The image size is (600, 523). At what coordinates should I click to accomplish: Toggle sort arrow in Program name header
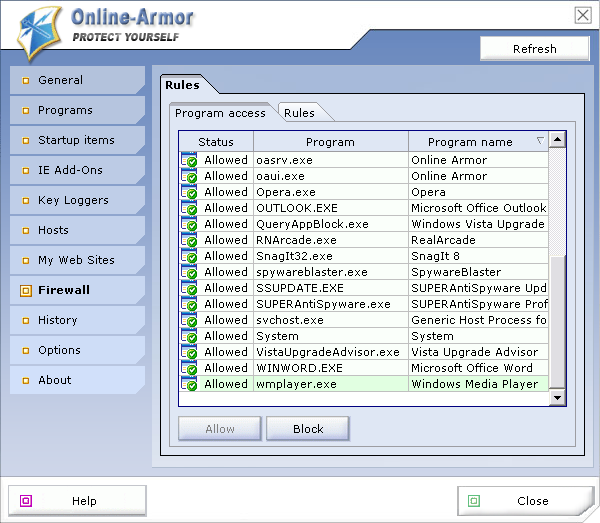540,141
